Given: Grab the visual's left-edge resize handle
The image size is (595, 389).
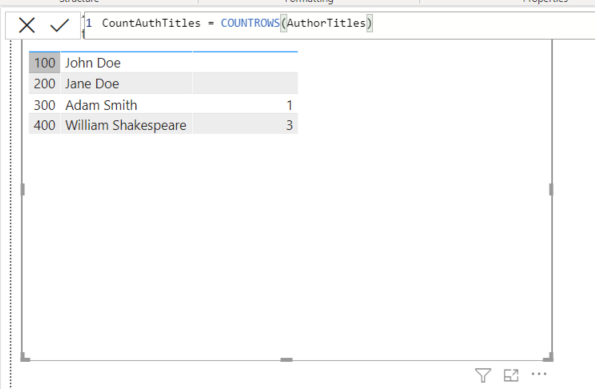Looking at the screenshot, I should click(22, 189).
